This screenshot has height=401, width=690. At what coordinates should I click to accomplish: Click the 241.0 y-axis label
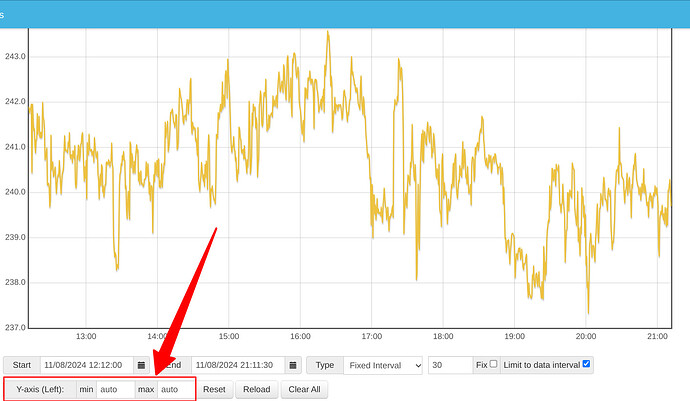pyautogui.click(x=15, y=147)
